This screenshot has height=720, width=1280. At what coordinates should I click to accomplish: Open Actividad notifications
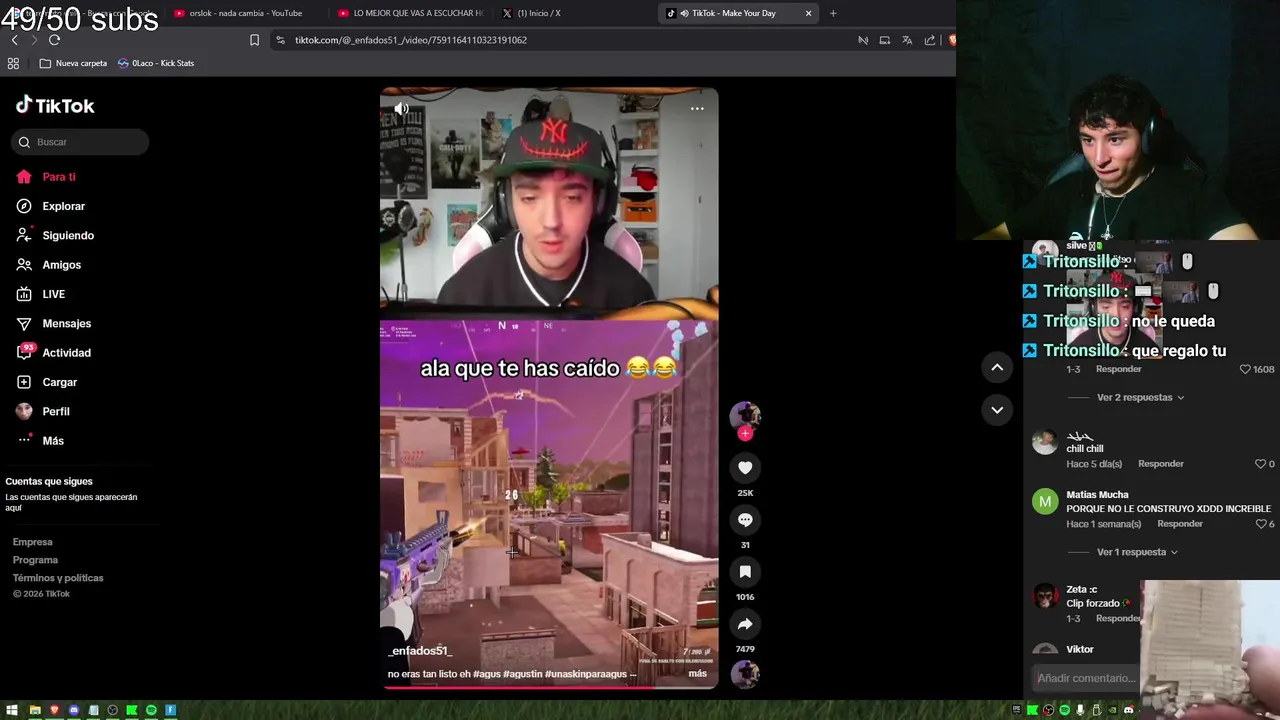(53, 353)
